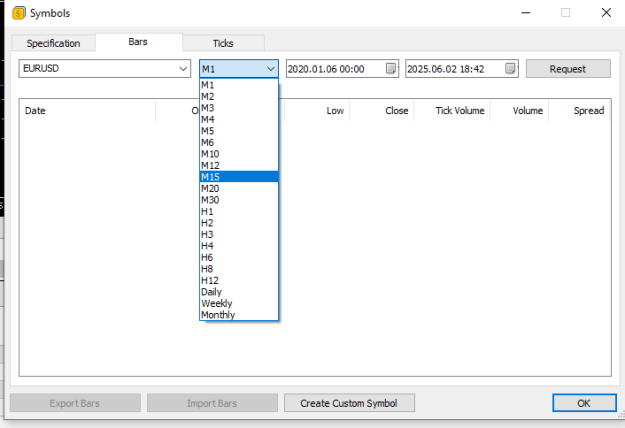Select the Bars tab
The height and width of the screenshot is (428, 625).
click(x=138, y=42)
